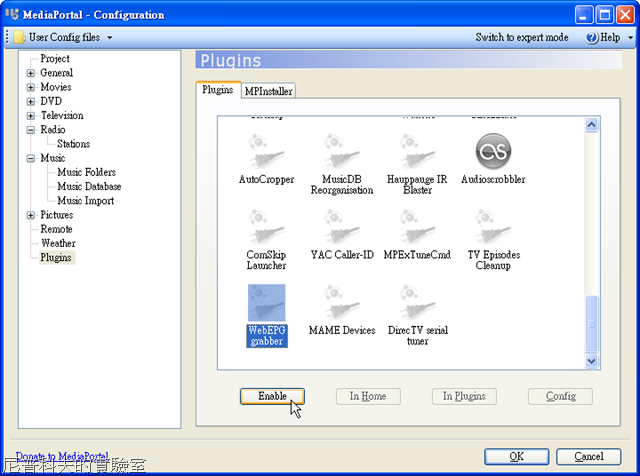Click the OK button

(x=516, y=456)
